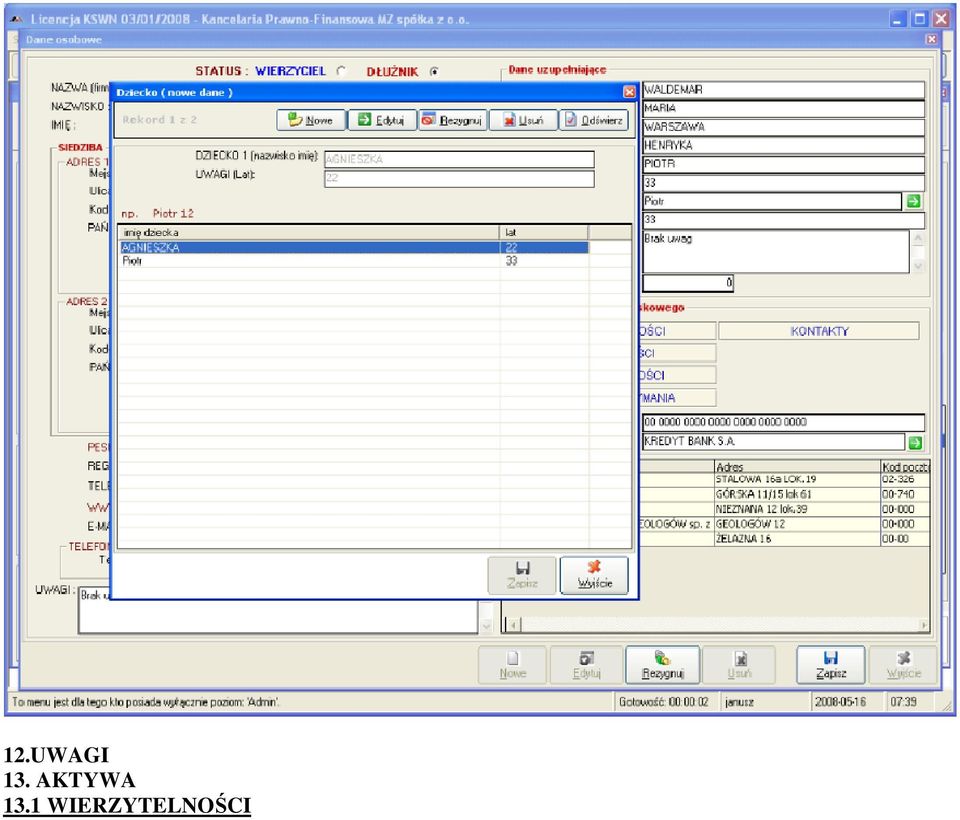Click the NIEZNANA 12 lok.39 address cell
This screenshot has height=820, width=960.
click(797, 509)
